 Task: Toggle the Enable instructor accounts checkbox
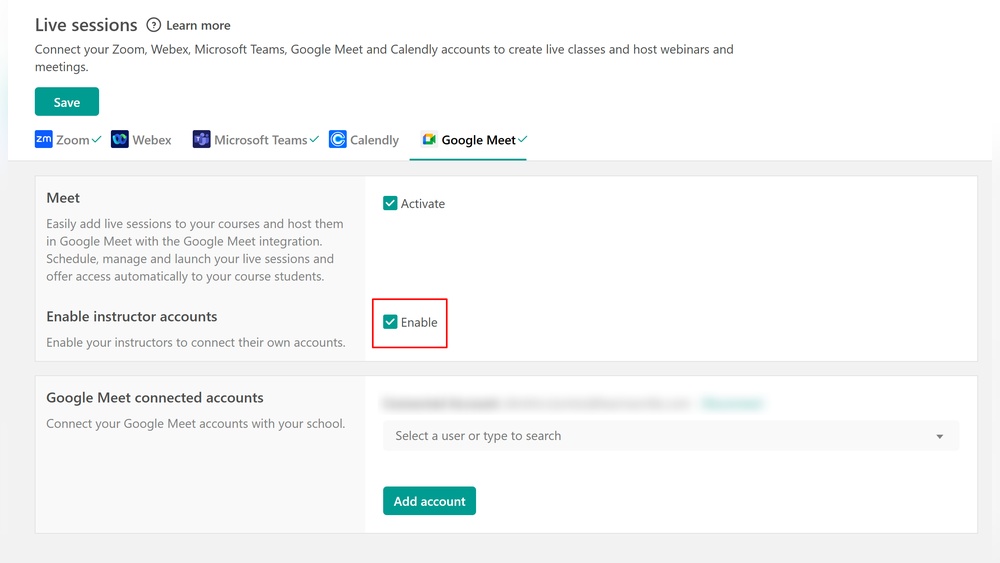(x=390, y=322)
